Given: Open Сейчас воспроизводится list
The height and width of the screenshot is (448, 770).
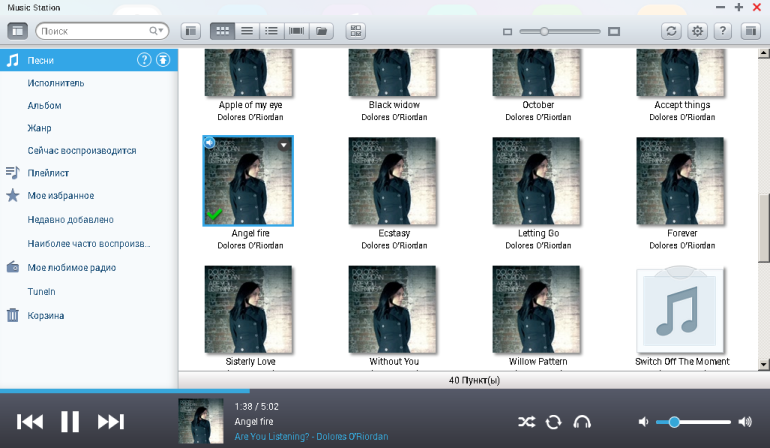Looking at the screenshot, I should (82, 150).
